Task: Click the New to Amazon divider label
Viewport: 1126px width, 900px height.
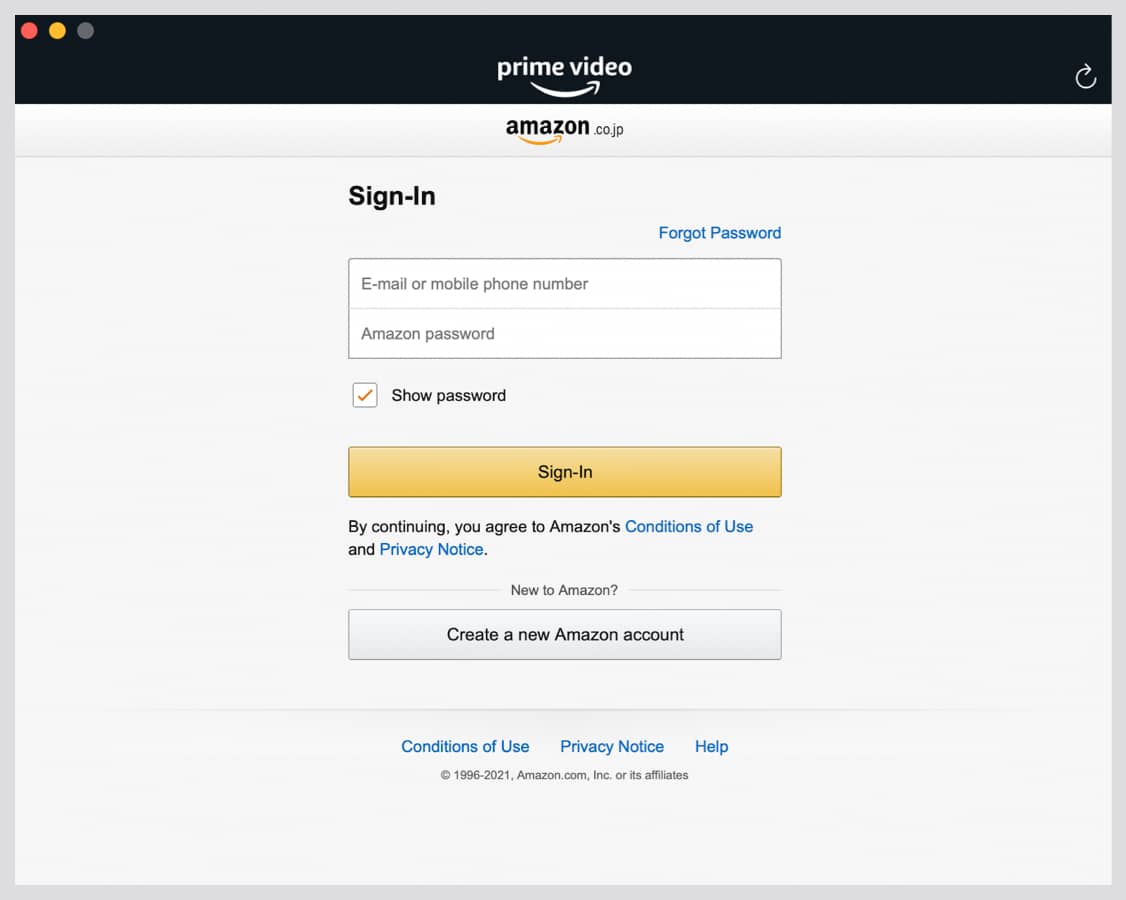Action: 563,590
